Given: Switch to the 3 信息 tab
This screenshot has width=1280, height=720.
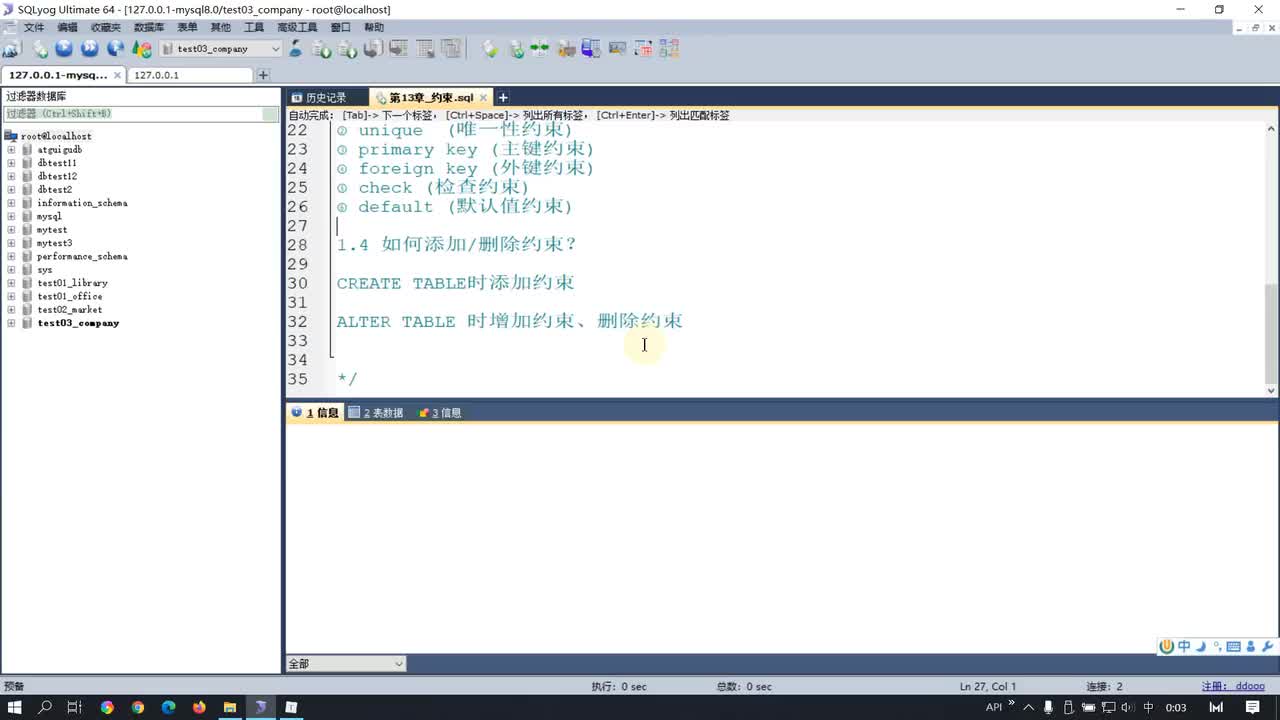Looking at the screenshot, I should point(440,413).
